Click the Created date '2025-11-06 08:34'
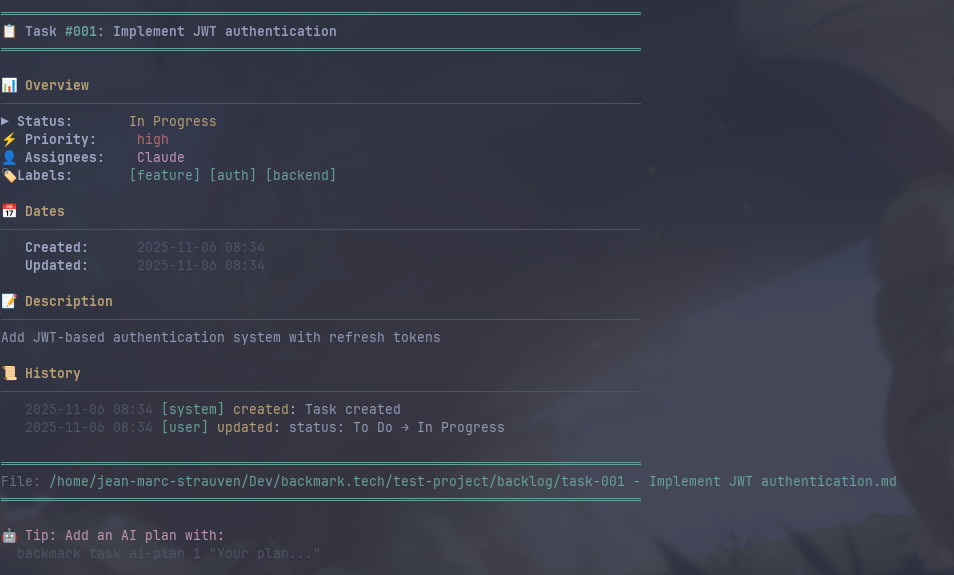This screenshot has height=575, width=954. [201, 247]
